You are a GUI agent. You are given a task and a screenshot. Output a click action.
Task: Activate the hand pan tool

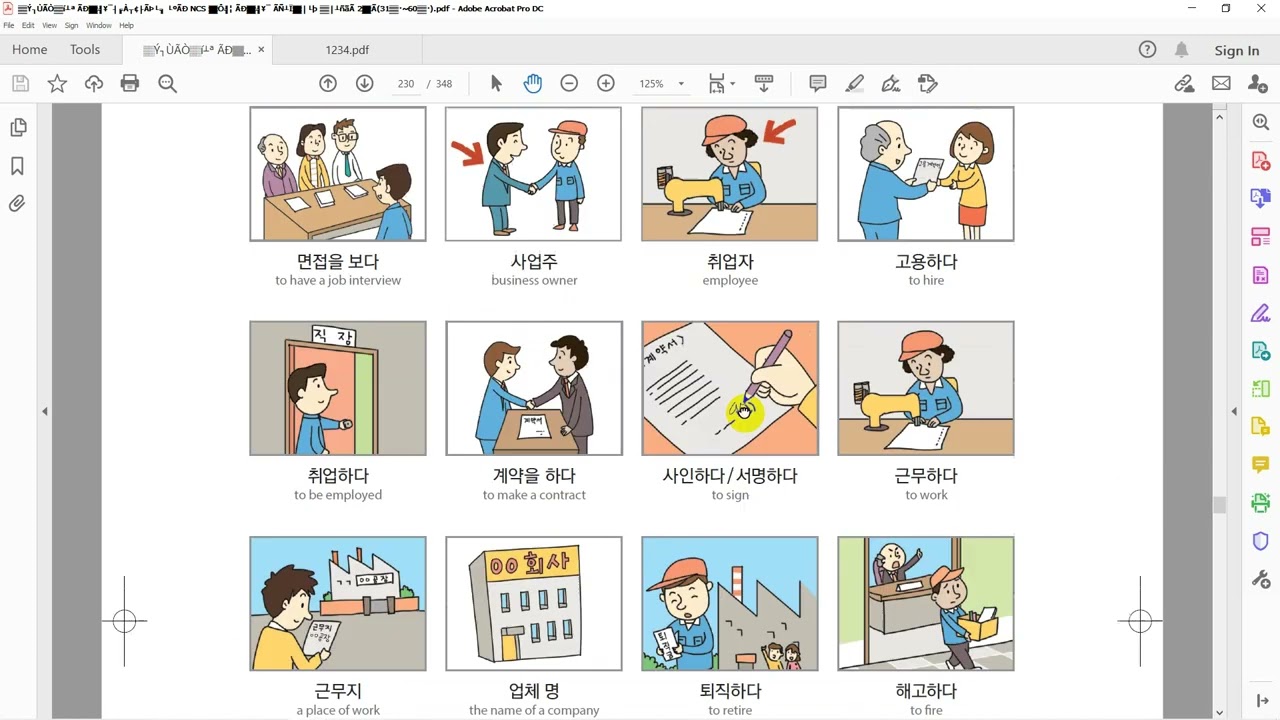pos(532,84)
